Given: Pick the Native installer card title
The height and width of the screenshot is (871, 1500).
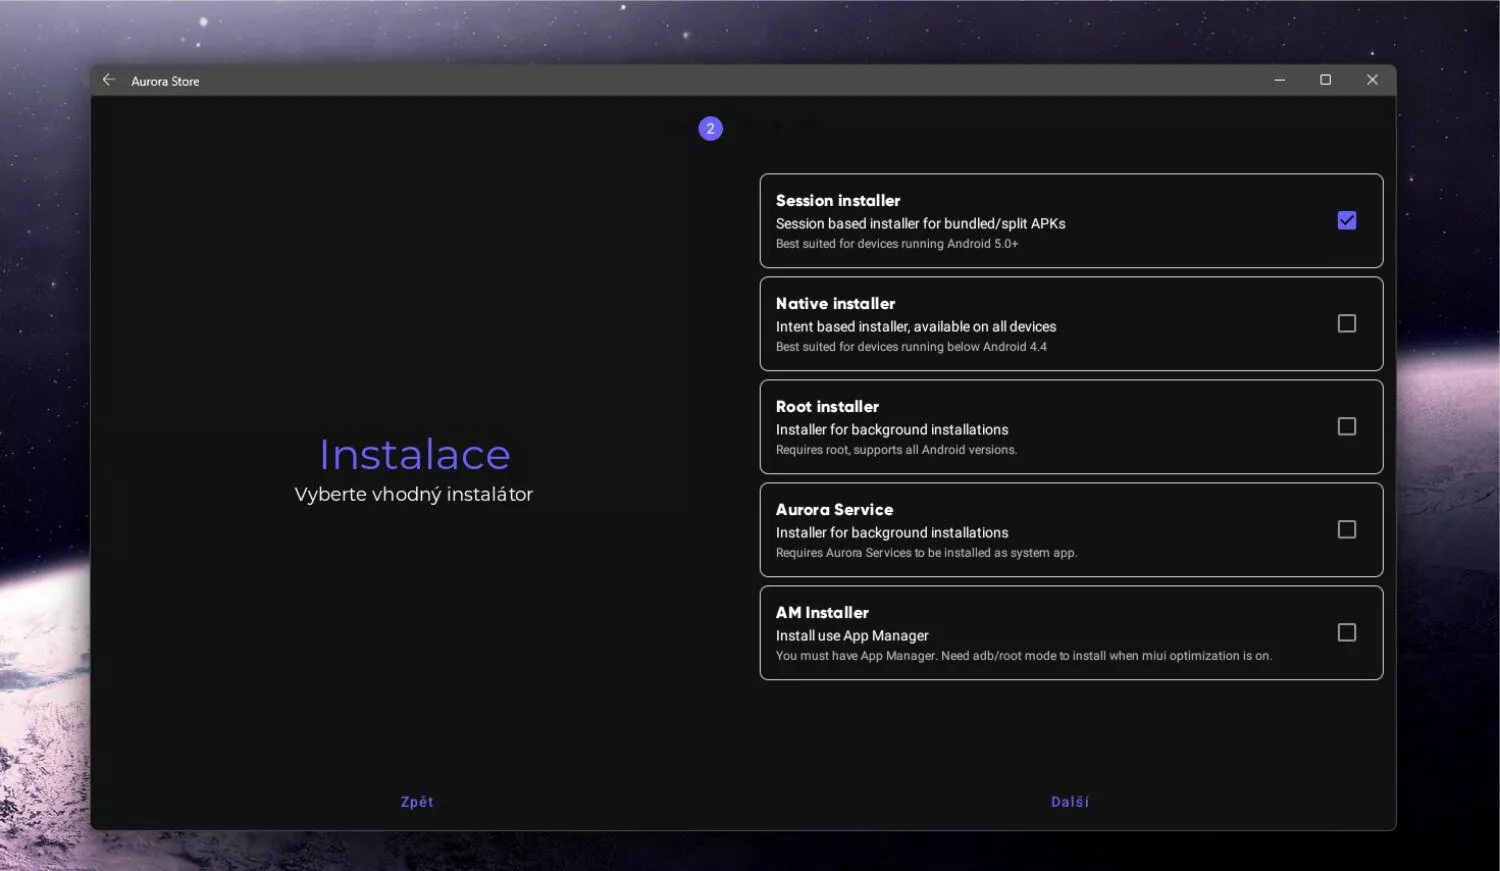Looking at the screenshot, I should tap(835, 303).
